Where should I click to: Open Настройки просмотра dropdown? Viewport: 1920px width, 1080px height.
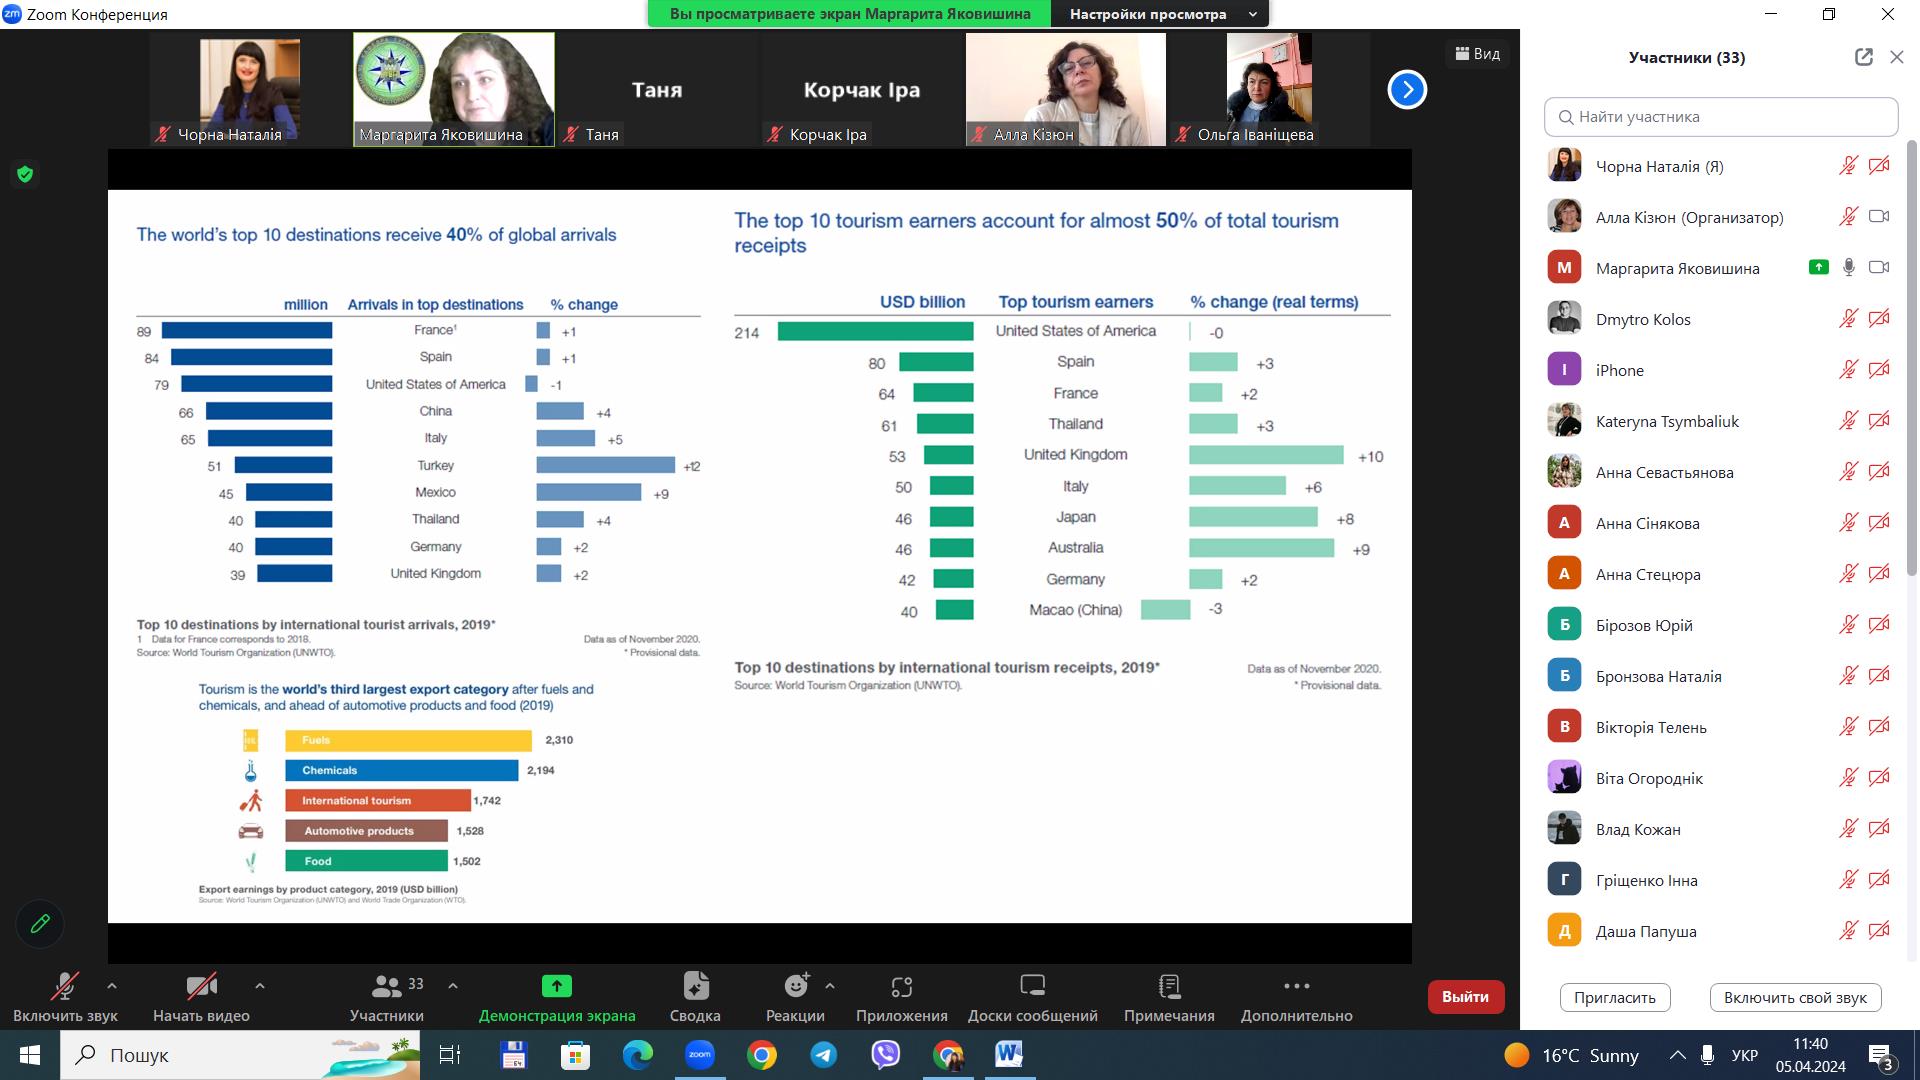pyautogui.click(x=1160, y=14)
